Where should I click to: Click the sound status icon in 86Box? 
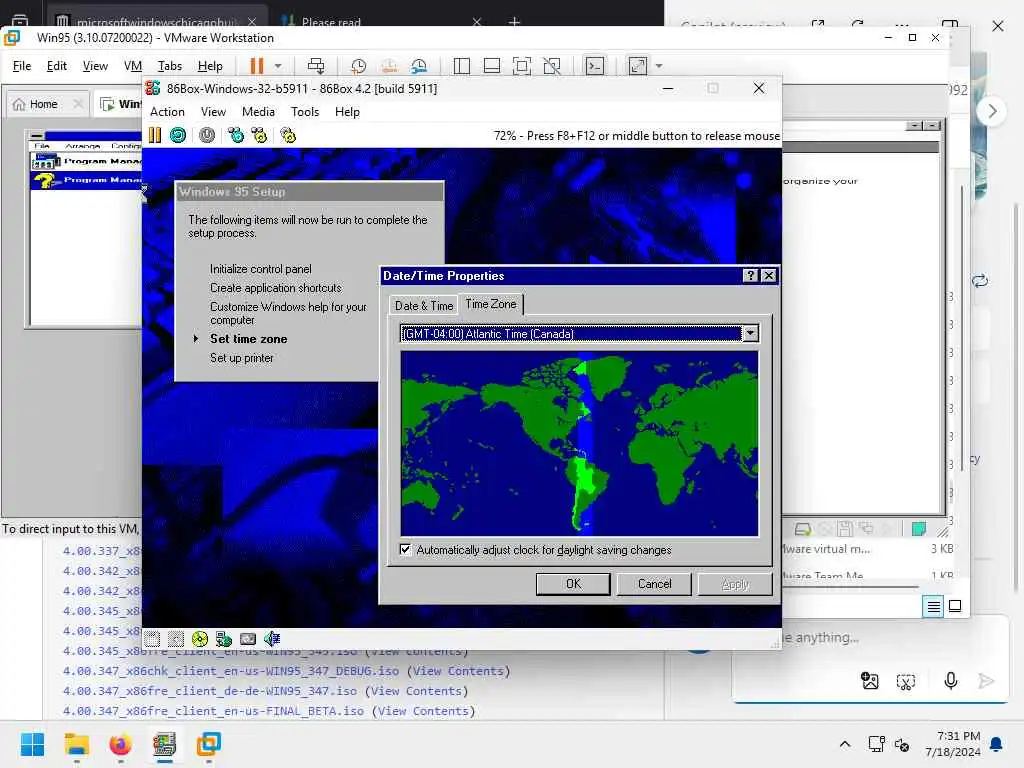tap(272, 639)
